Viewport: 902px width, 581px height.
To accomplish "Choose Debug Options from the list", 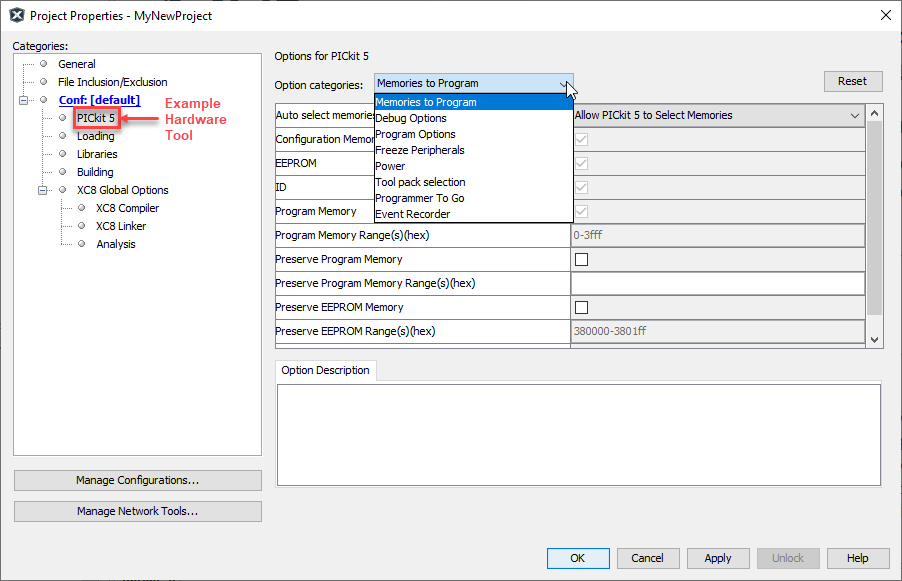I will coord(410,118).
